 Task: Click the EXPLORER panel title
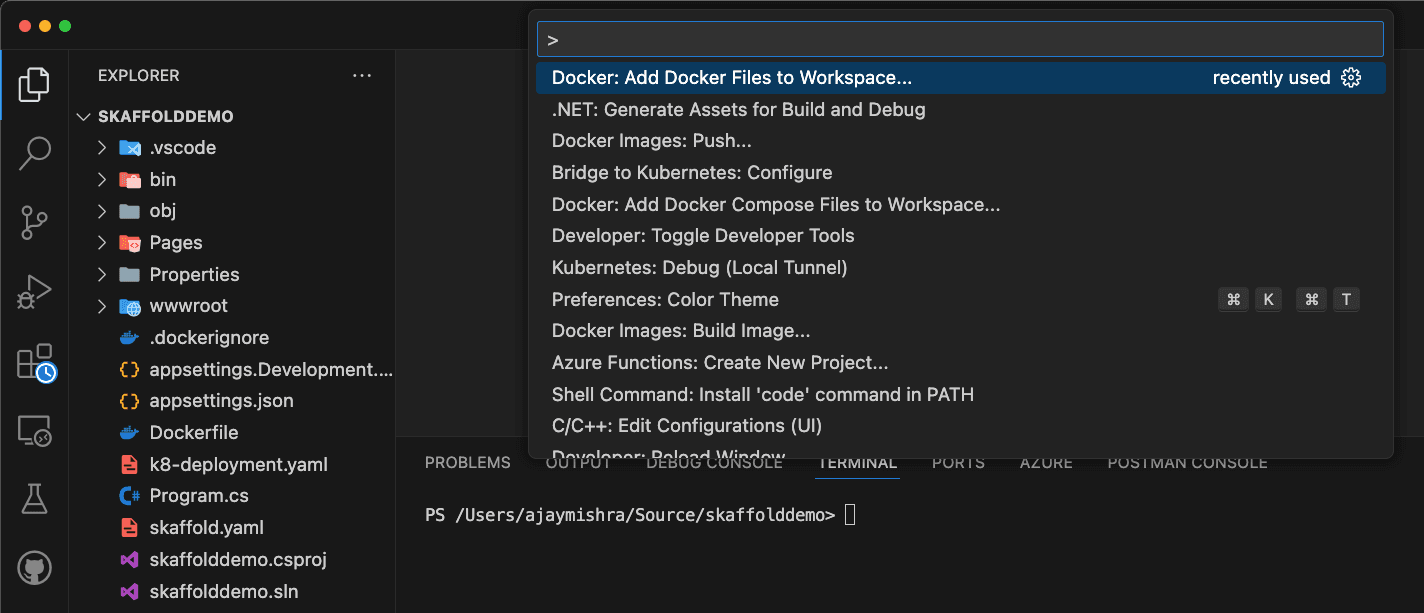point(139,75)
